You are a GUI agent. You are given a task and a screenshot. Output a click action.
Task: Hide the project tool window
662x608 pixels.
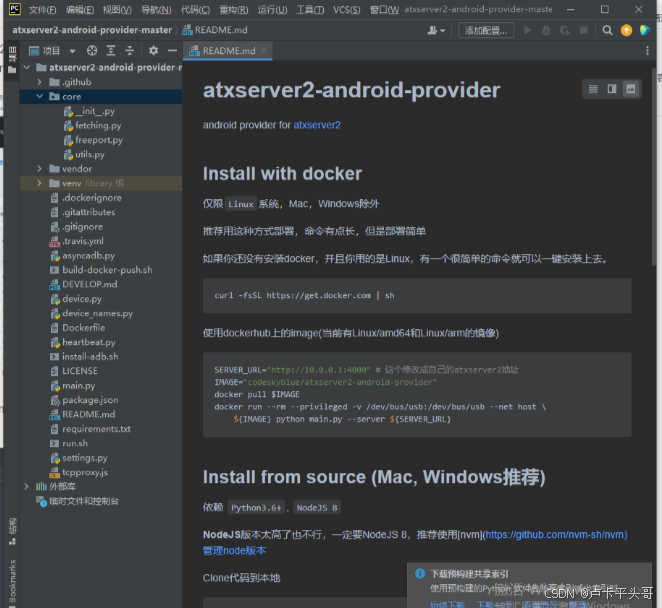pos(172,51)
